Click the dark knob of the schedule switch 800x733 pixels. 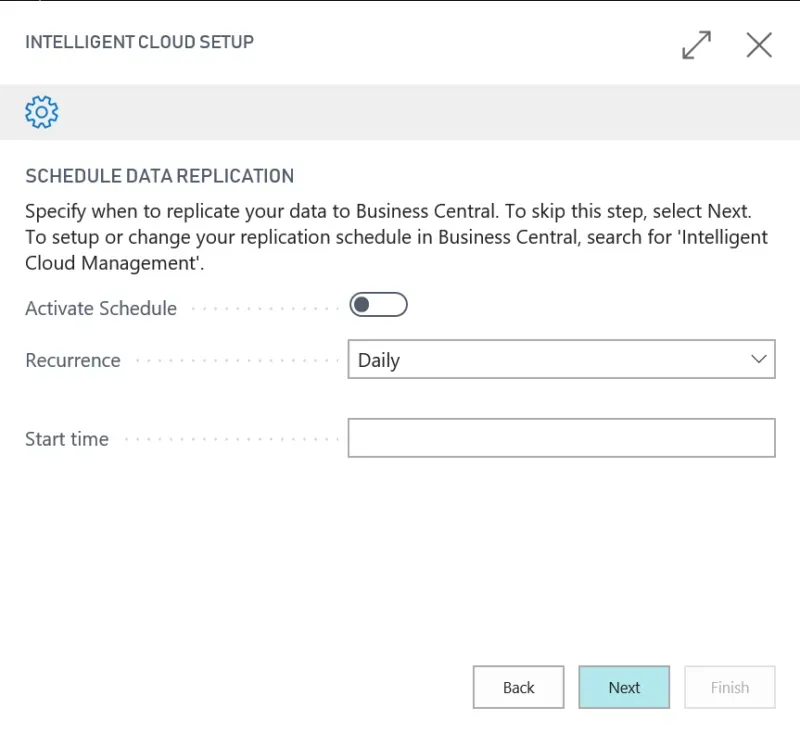[x=362, y=305]
